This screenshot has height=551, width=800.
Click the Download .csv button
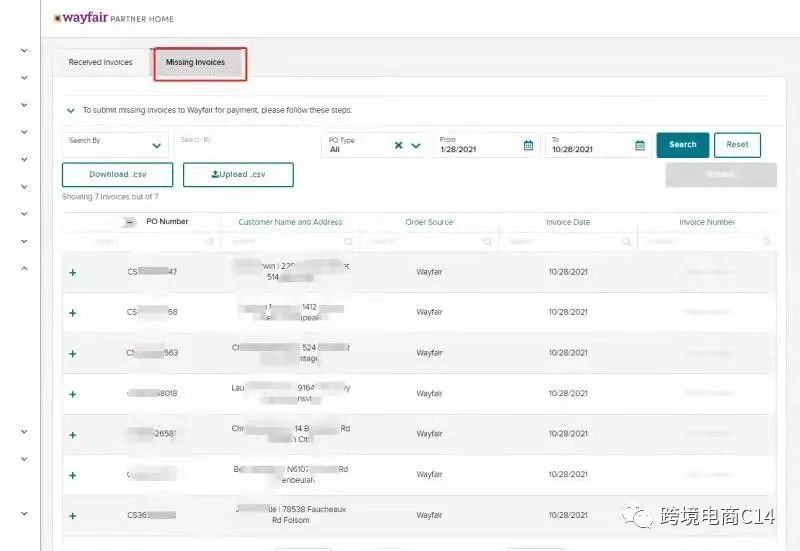click(118, 175)
